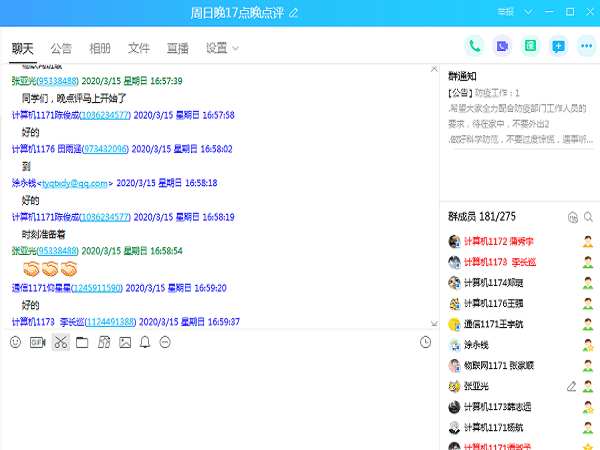This screenshot has width=600, height=450.
Task: Click the handshake emoji message
Action: tap(50, 269)
